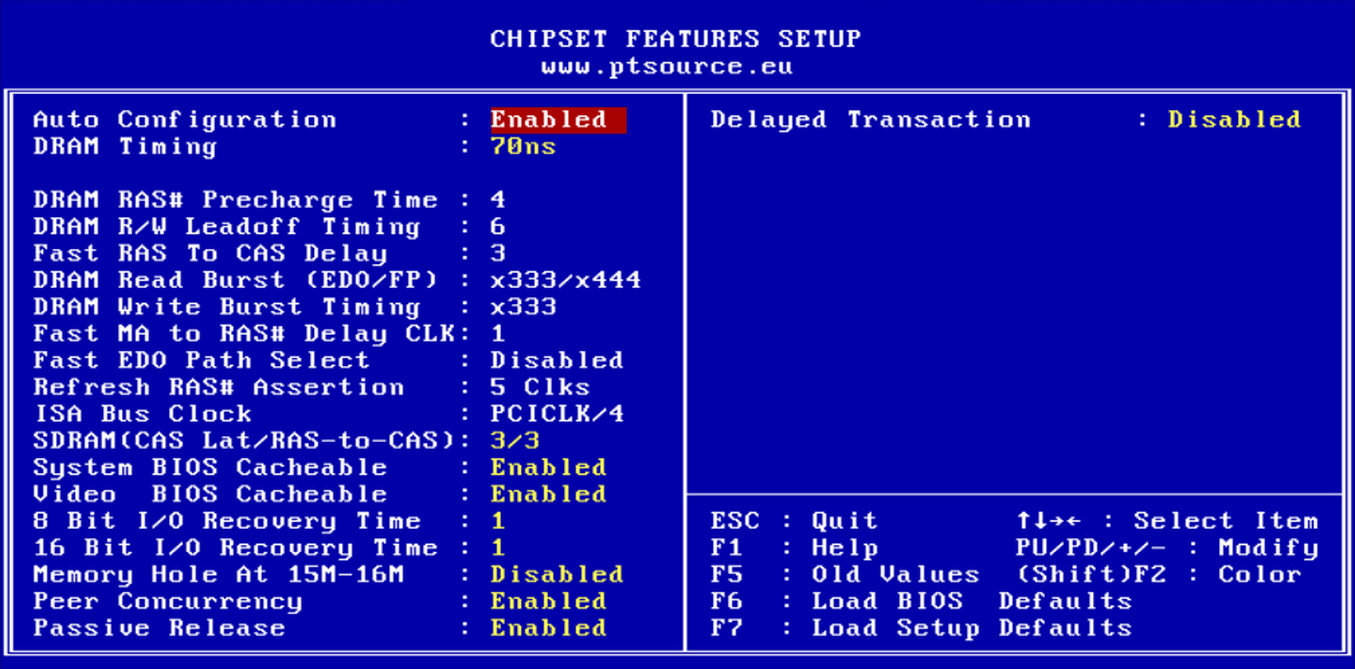Click the System BIOS Cacheable label
The image size is (1355, 669).
210,468
